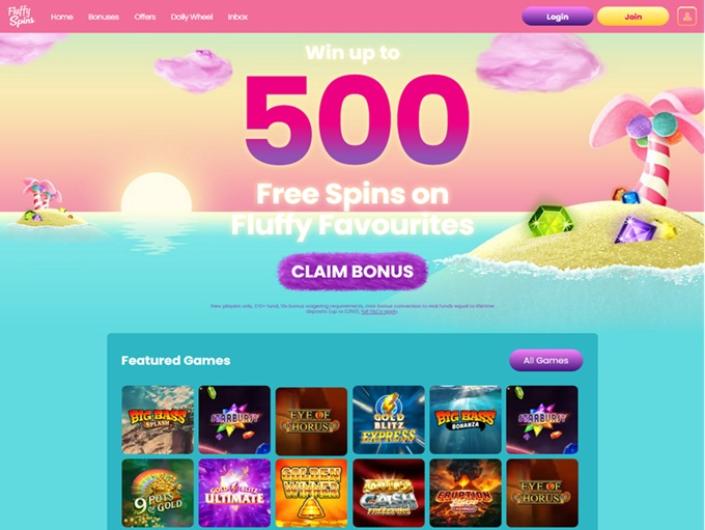Click the Fluffy Spins logo
Image resolution: width=705 pixels, height=530 pixels.
click(x=21, y=16)
